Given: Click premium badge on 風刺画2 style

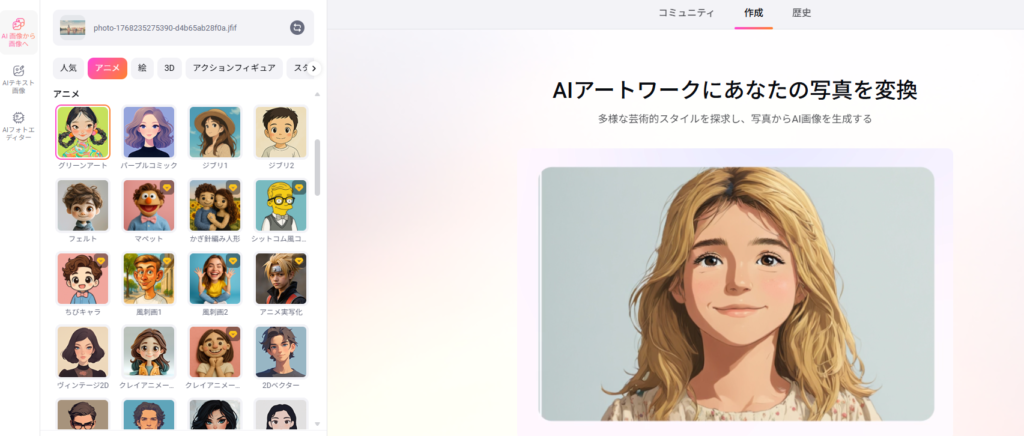Looking at the screenshot, I should 233,260.
